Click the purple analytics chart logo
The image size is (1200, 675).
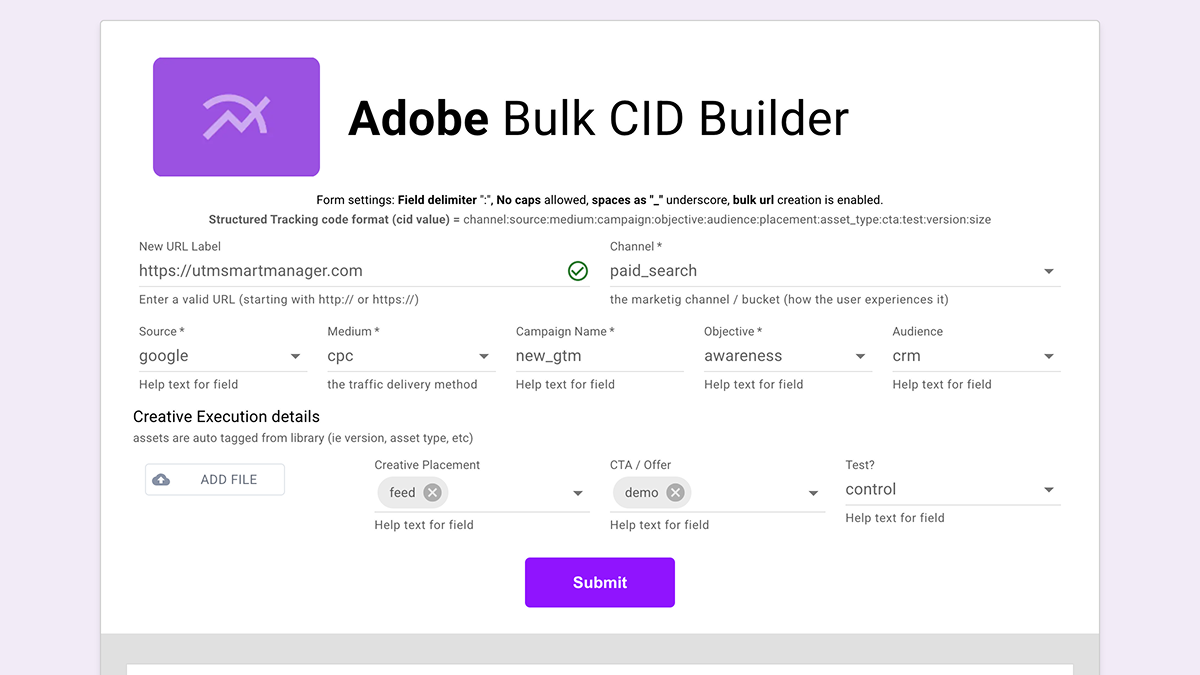tap(236, 117)
